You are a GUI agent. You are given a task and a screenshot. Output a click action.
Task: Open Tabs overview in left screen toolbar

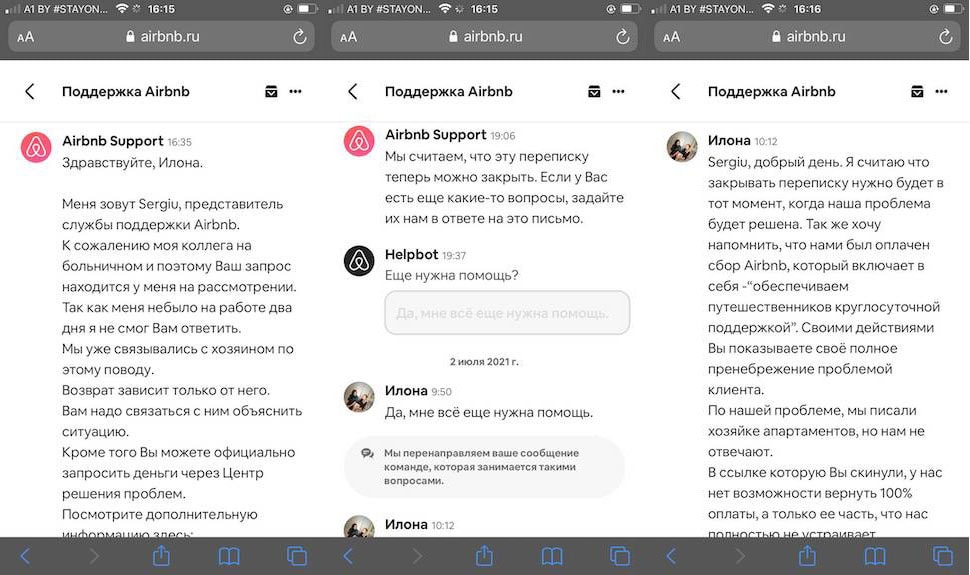(297, 556)
